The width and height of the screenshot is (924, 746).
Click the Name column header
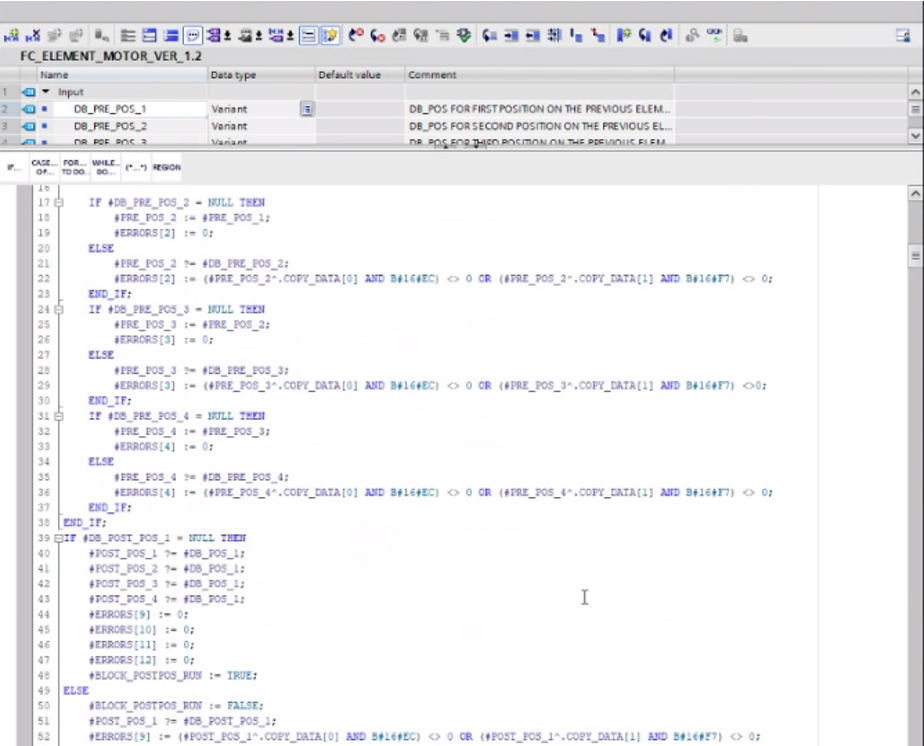coord(122,75)
